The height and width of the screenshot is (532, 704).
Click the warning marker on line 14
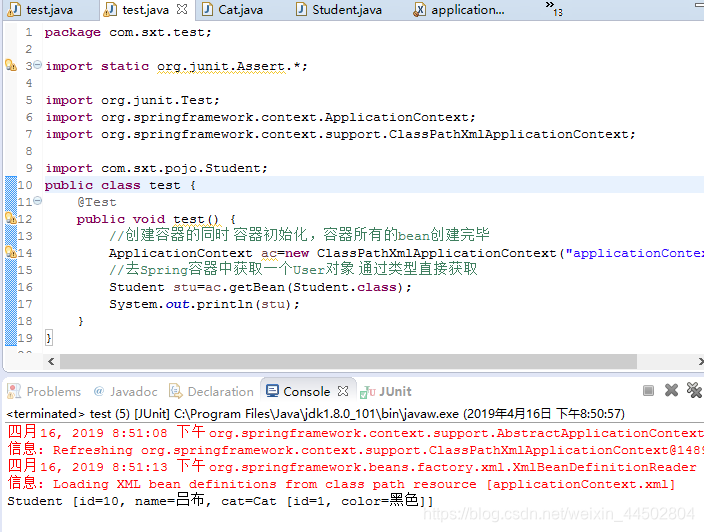pyautogui.click(x=11, y=252)
